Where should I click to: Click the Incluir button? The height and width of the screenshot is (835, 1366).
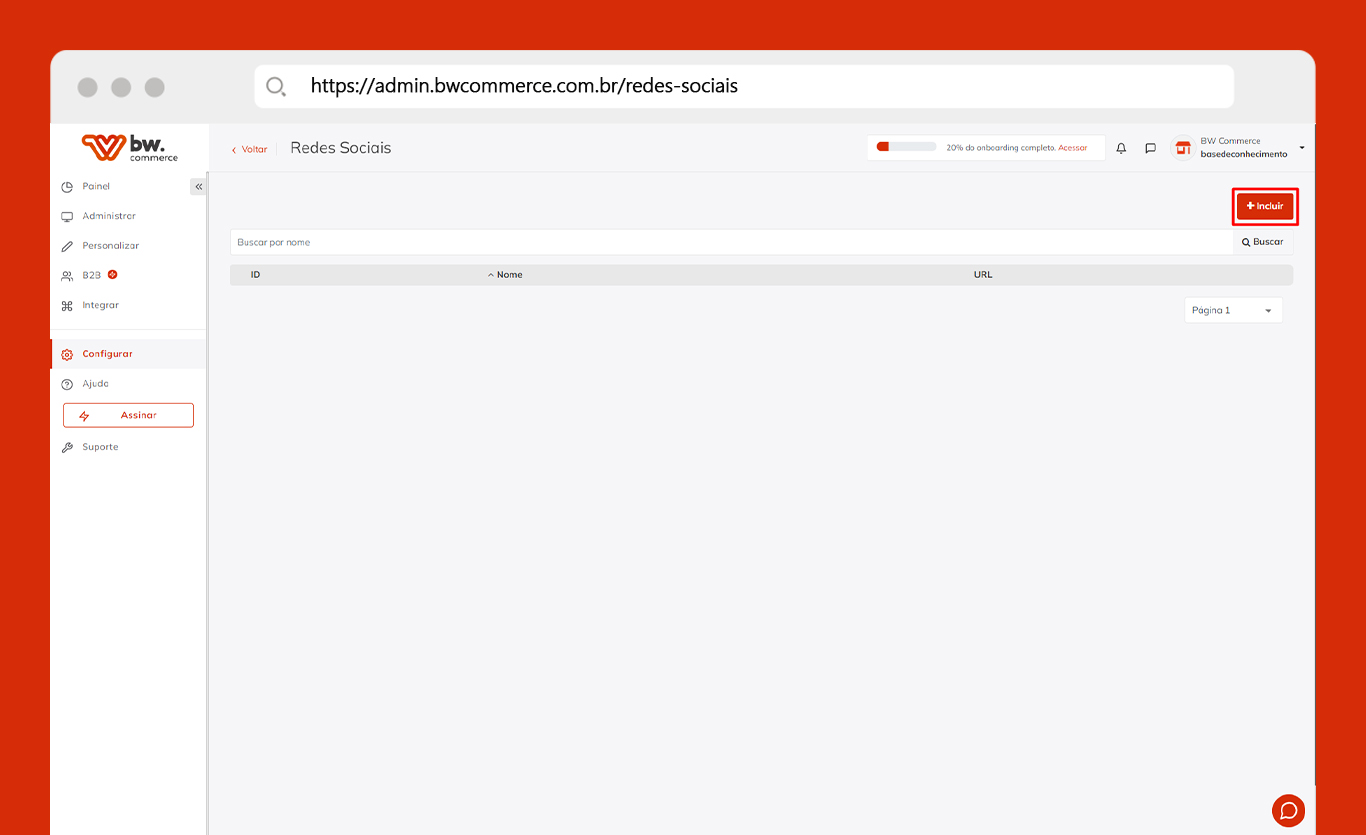pos(1265,206)
